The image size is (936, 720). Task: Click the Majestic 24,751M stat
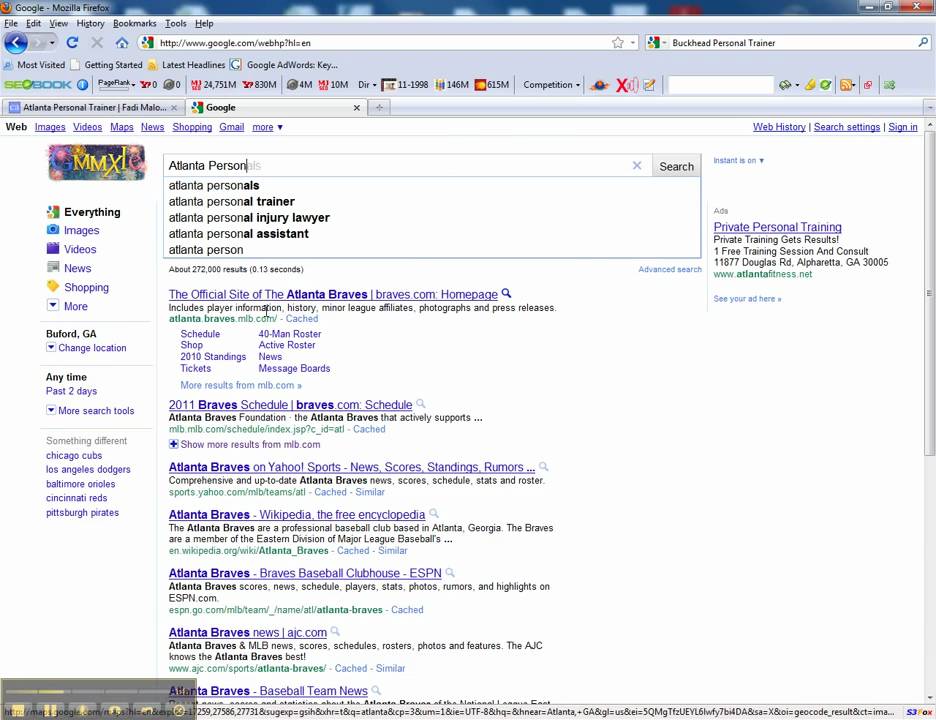coord(213,85)
